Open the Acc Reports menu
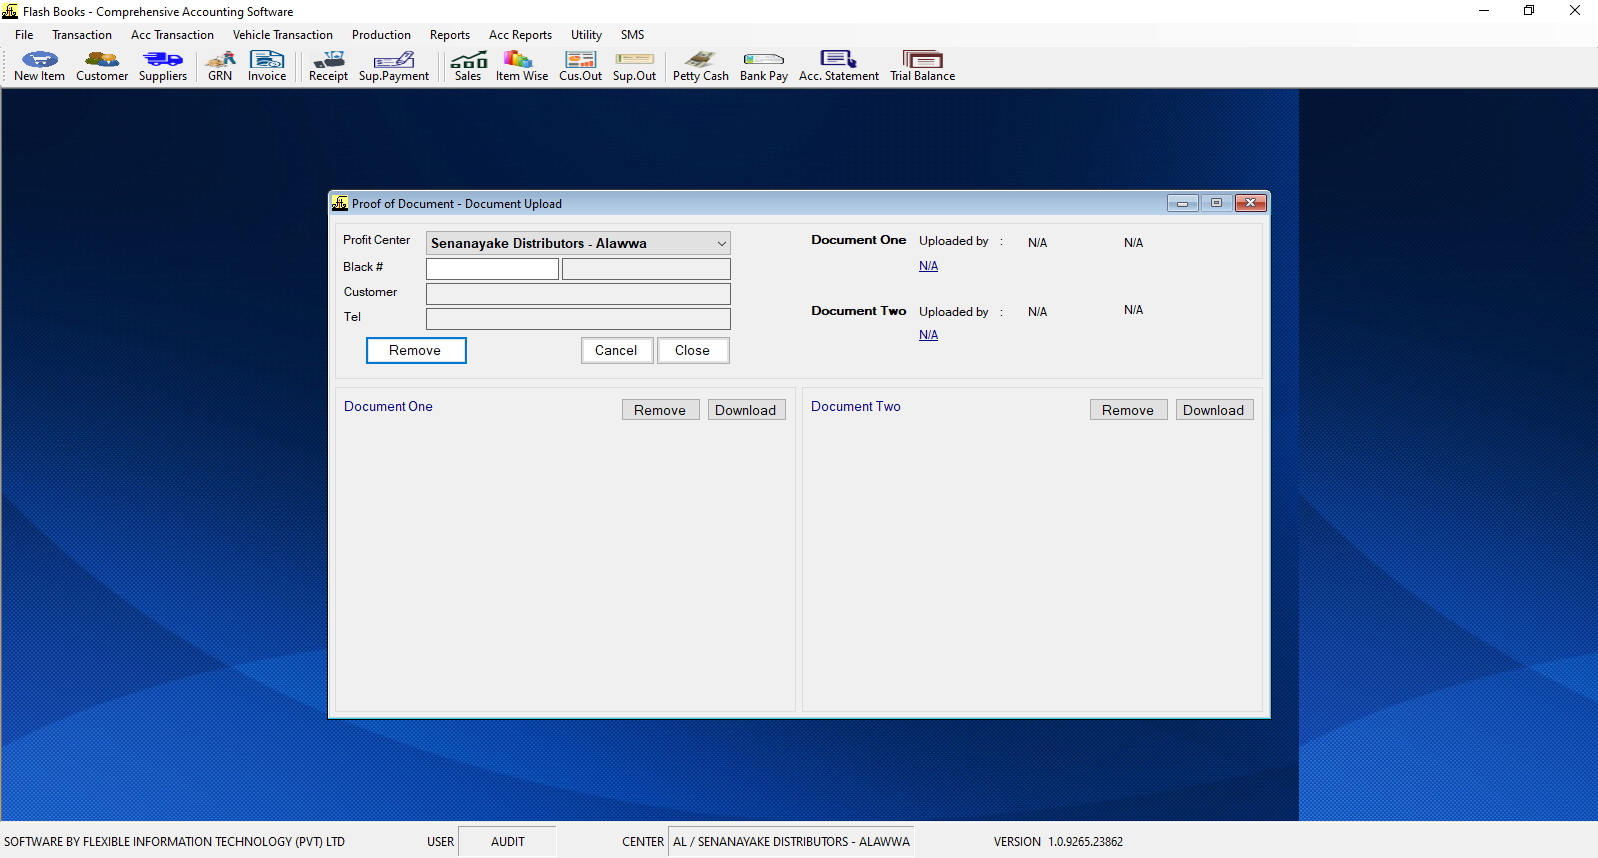1598x858 pixels. coord(520,35)
